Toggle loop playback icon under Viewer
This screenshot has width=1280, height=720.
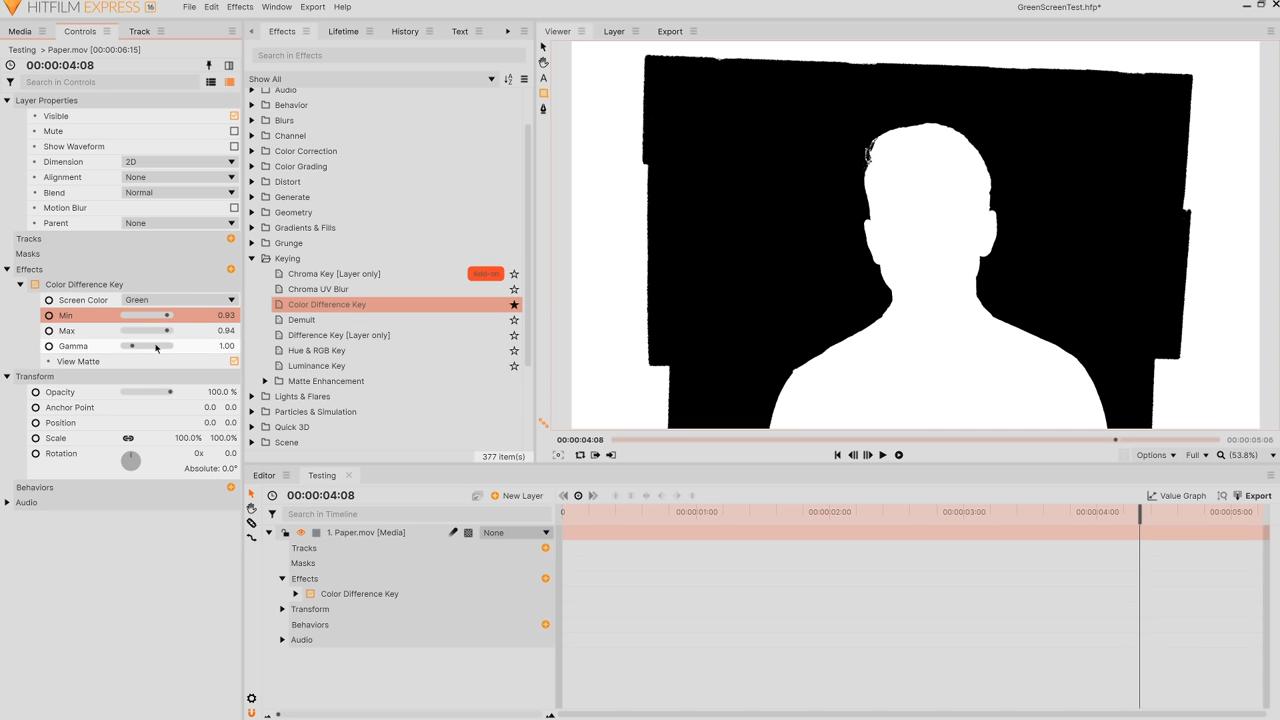(x=580, y=455)
